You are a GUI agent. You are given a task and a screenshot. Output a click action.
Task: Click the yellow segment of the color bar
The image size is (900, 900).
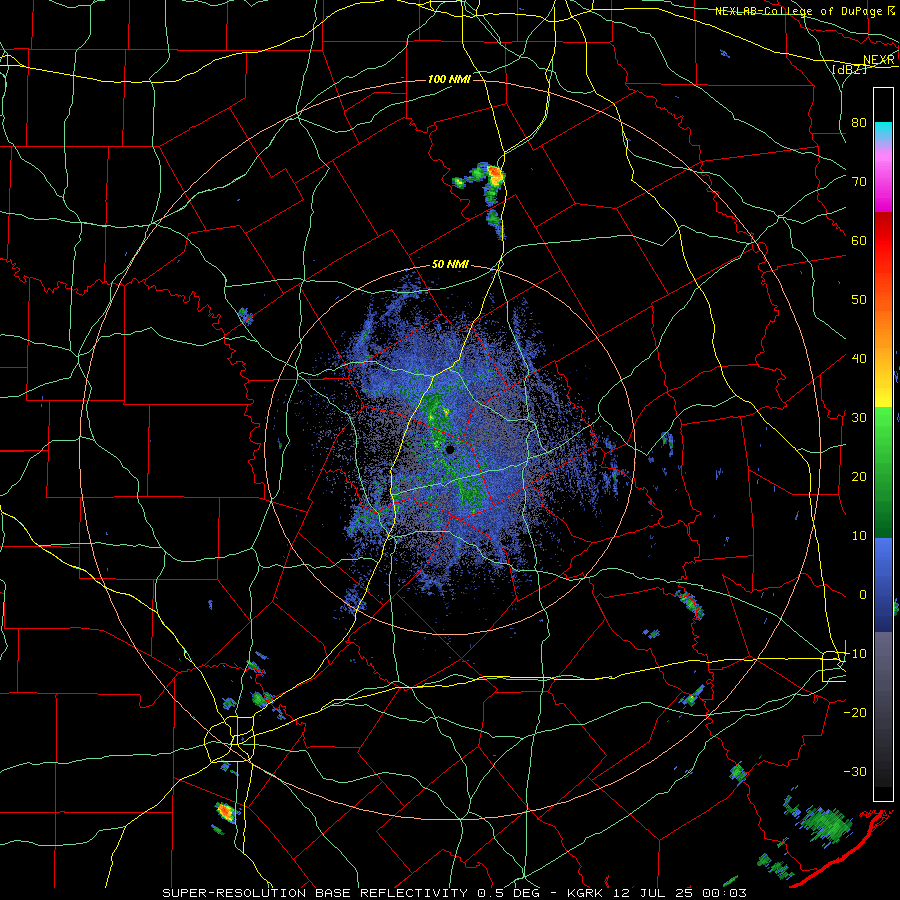coord(883,387)
